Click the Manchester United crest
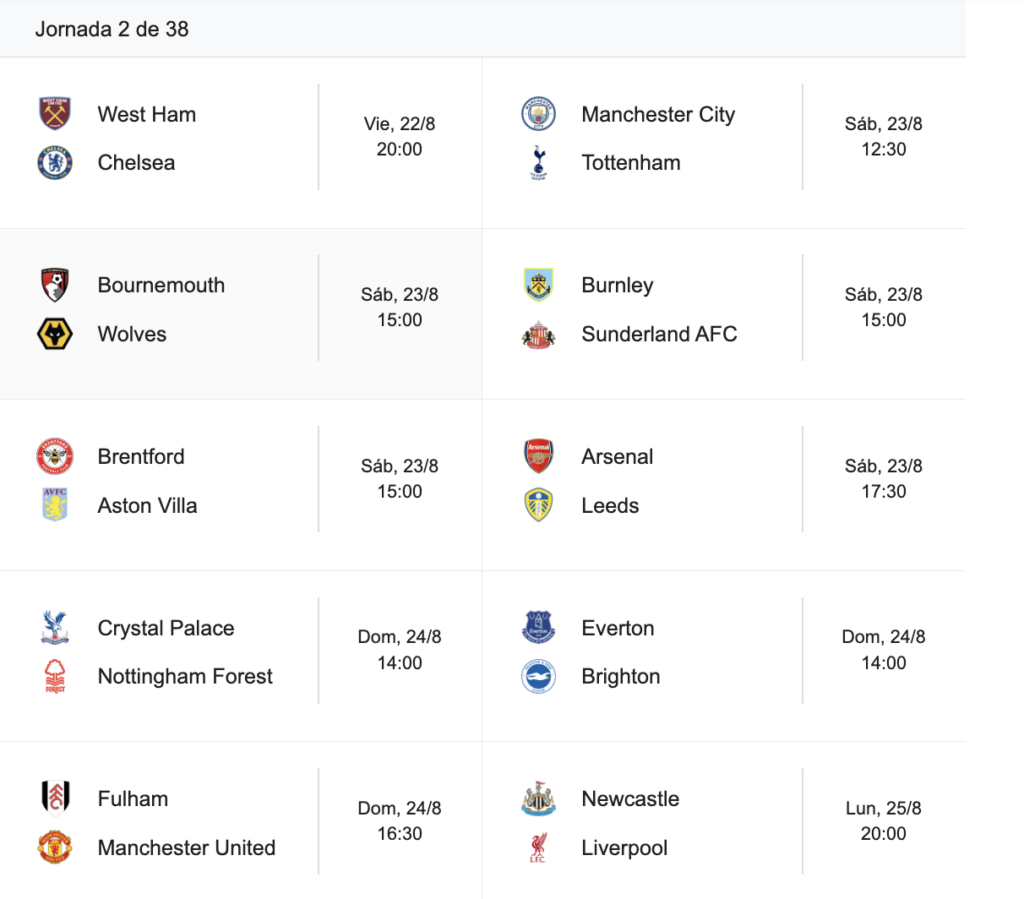Screen dimensions: 1024x899 pyautogui.click(x=55, y=847)
